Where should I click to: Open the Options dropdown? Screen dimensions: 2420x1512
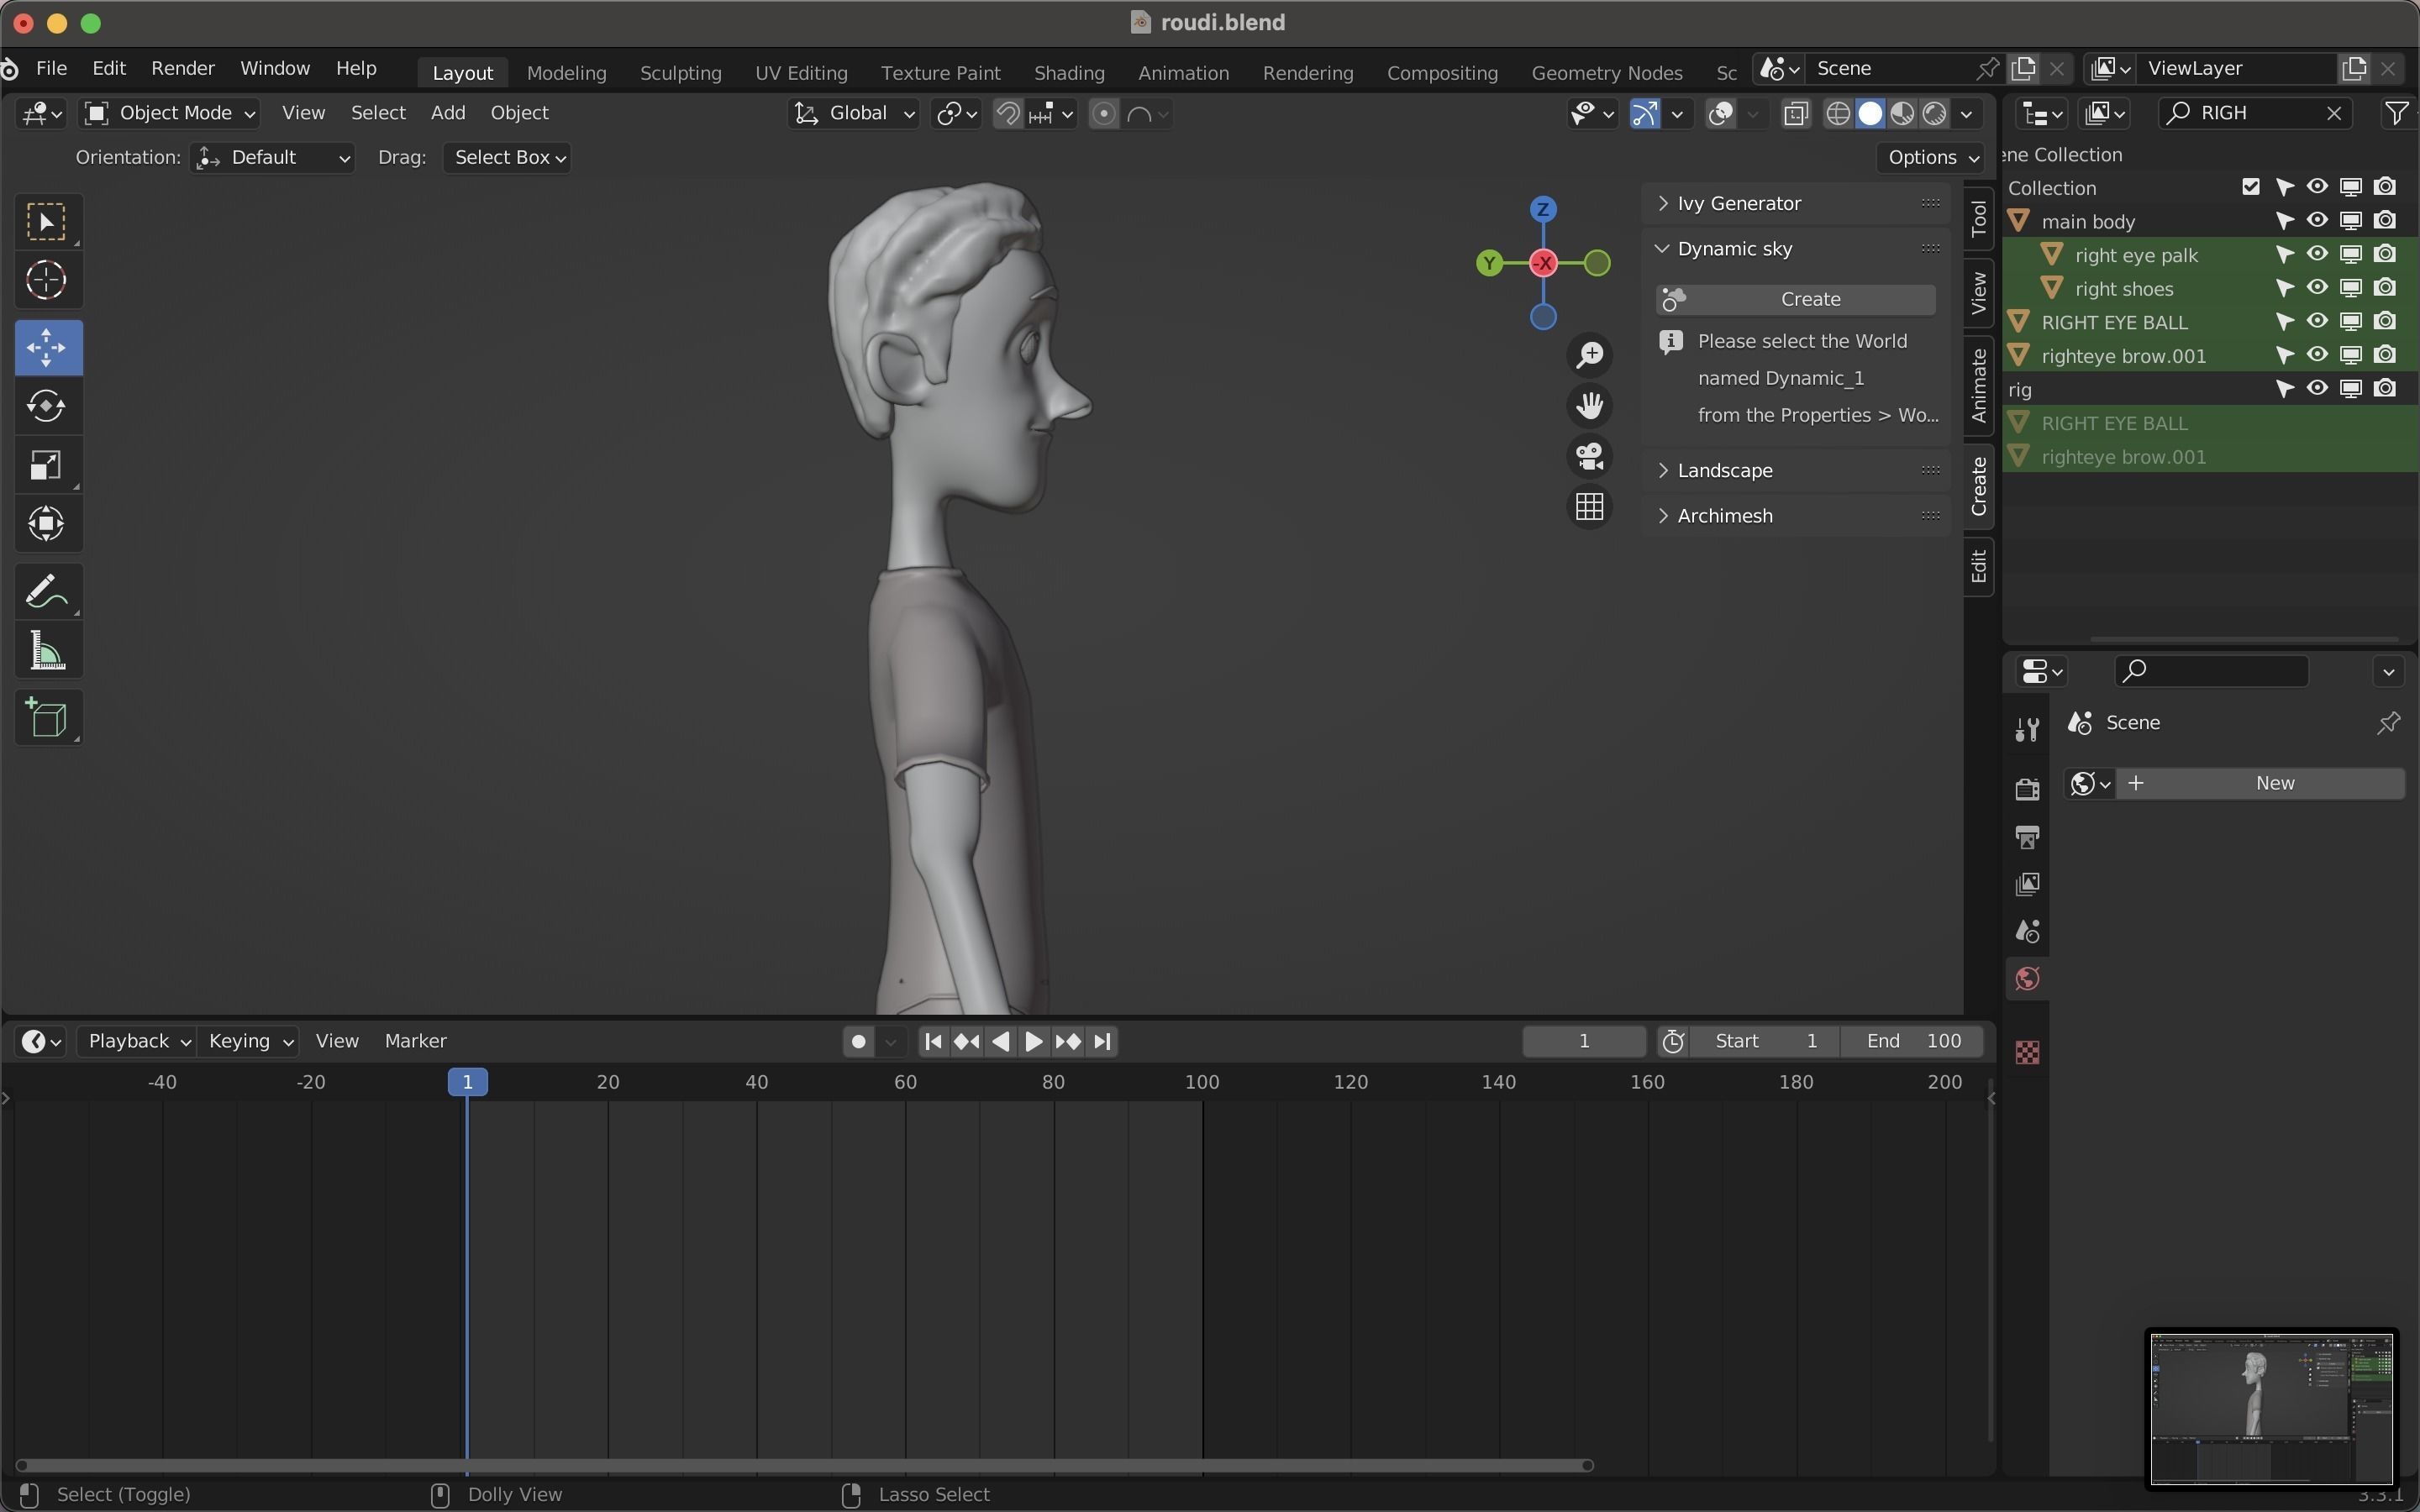point(1931,158)
